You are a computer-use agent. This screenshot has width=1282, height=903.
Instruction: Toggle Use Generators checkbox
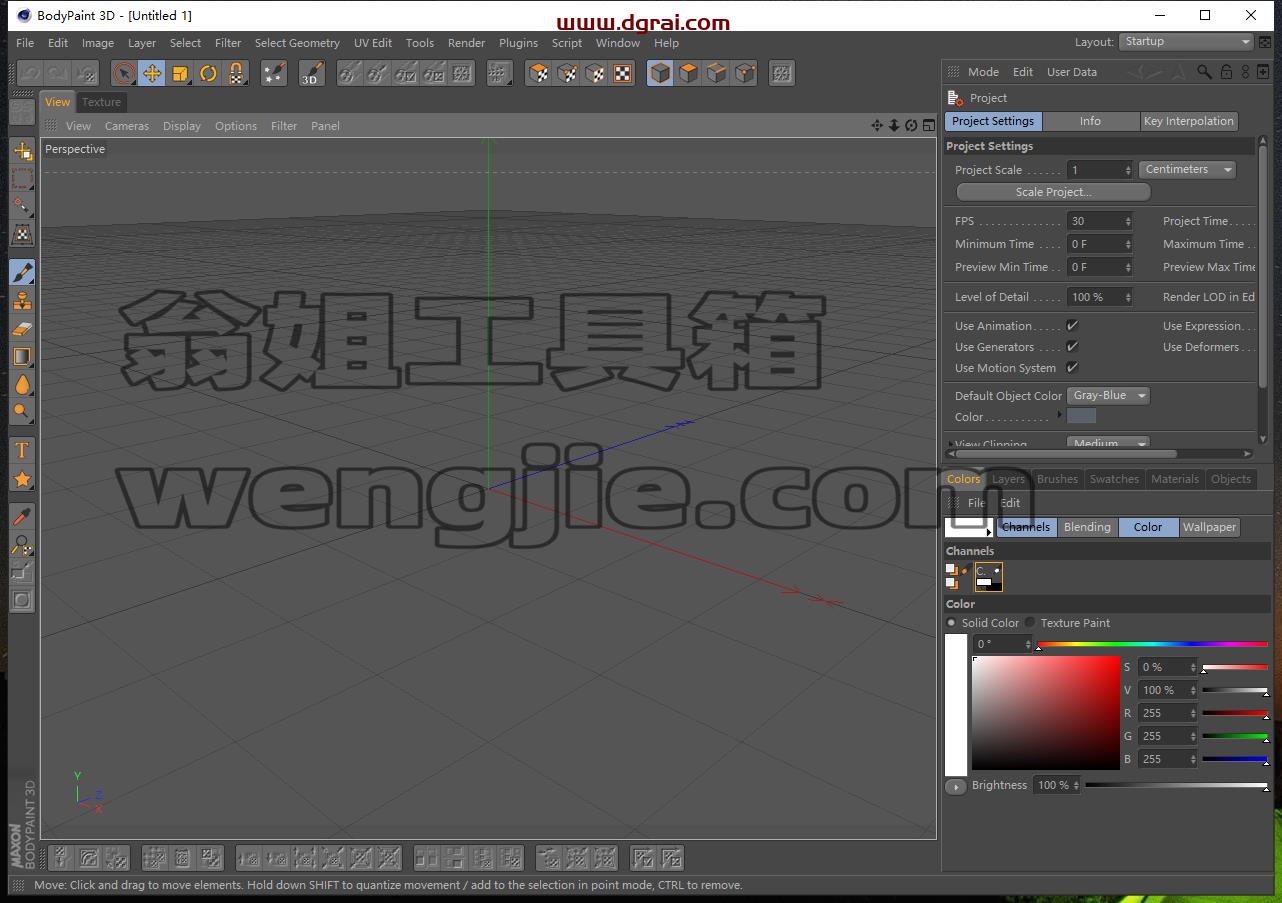click(1072, 346)
